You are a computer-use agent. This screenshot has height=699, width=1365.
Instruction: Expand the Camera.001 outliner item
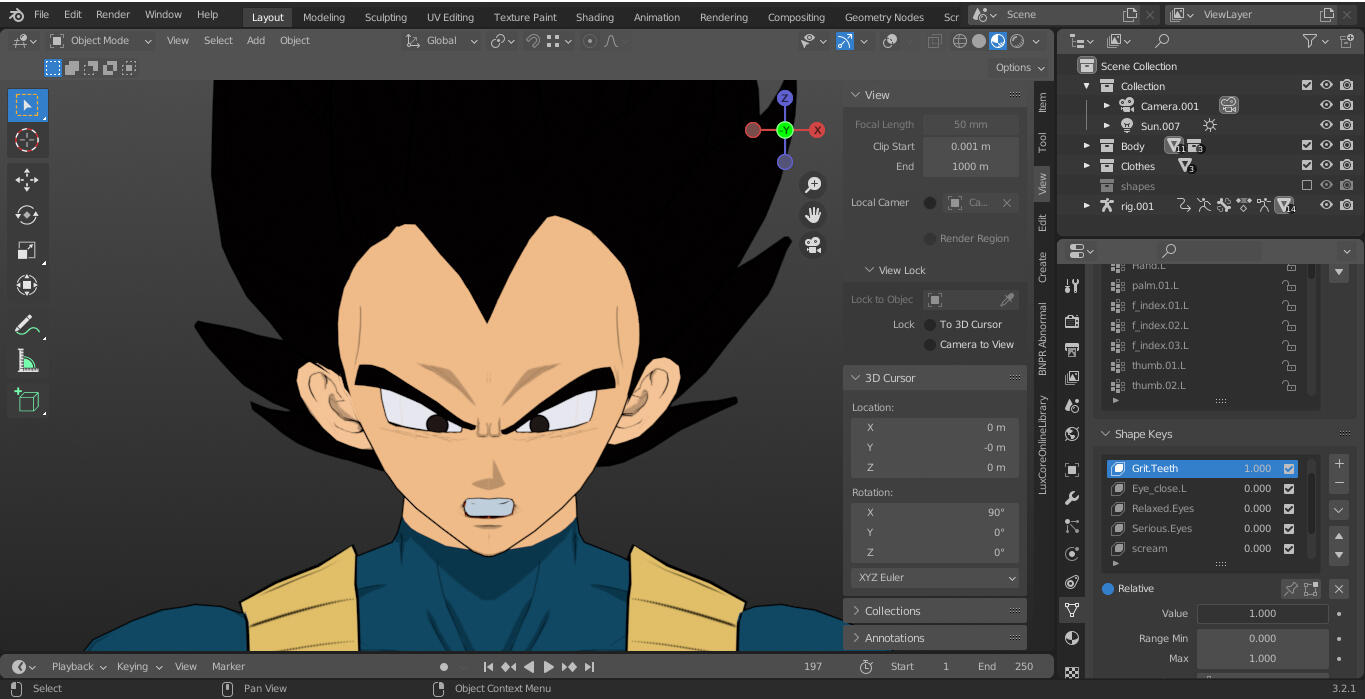coord(1107,105)
